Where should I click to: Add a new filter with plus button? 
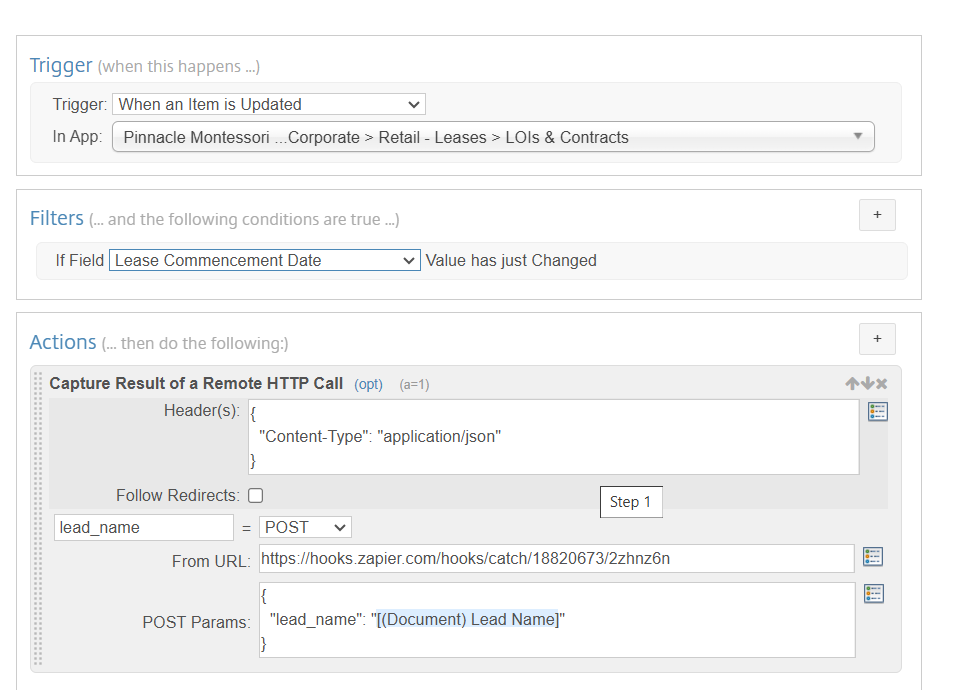(877, 215)
